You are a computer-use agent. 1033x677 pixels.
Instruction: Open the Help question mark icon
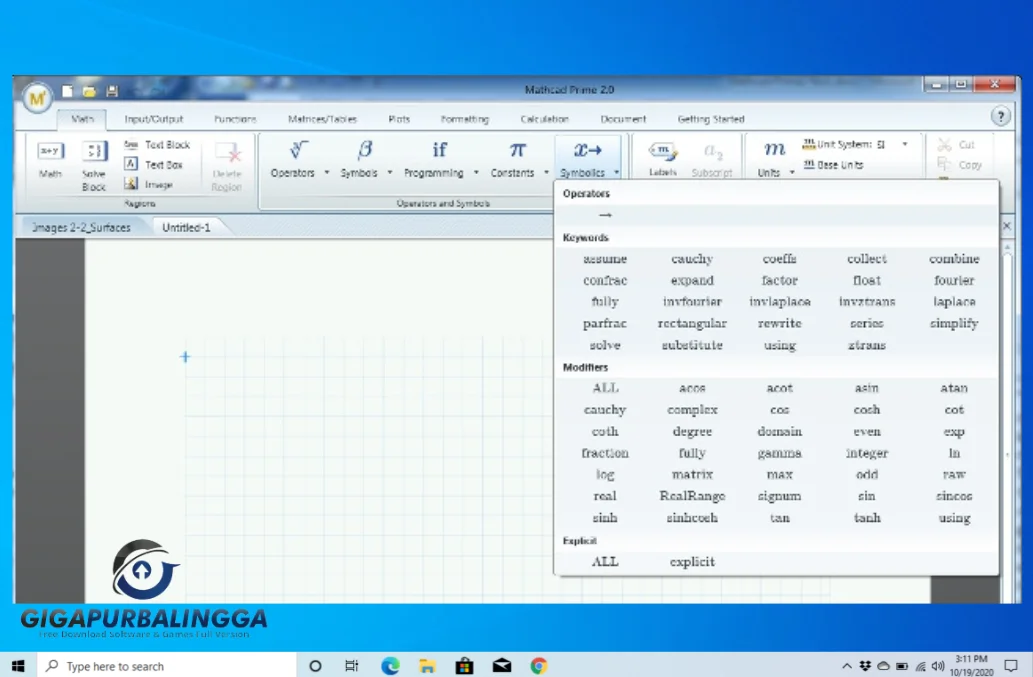1001,117
